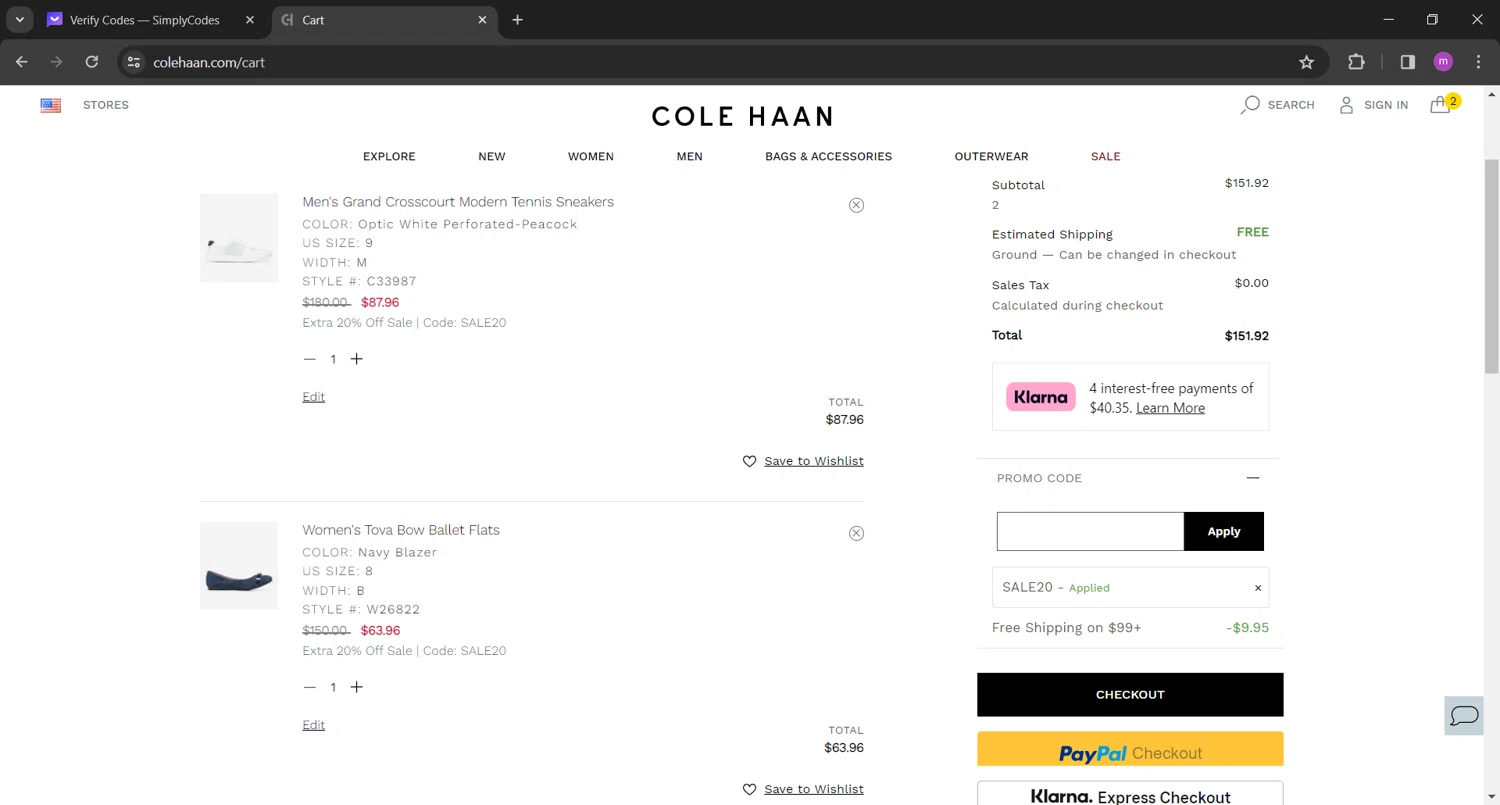Reload the page
This screenshot has height=805, width=1500.
click(92, 62)
